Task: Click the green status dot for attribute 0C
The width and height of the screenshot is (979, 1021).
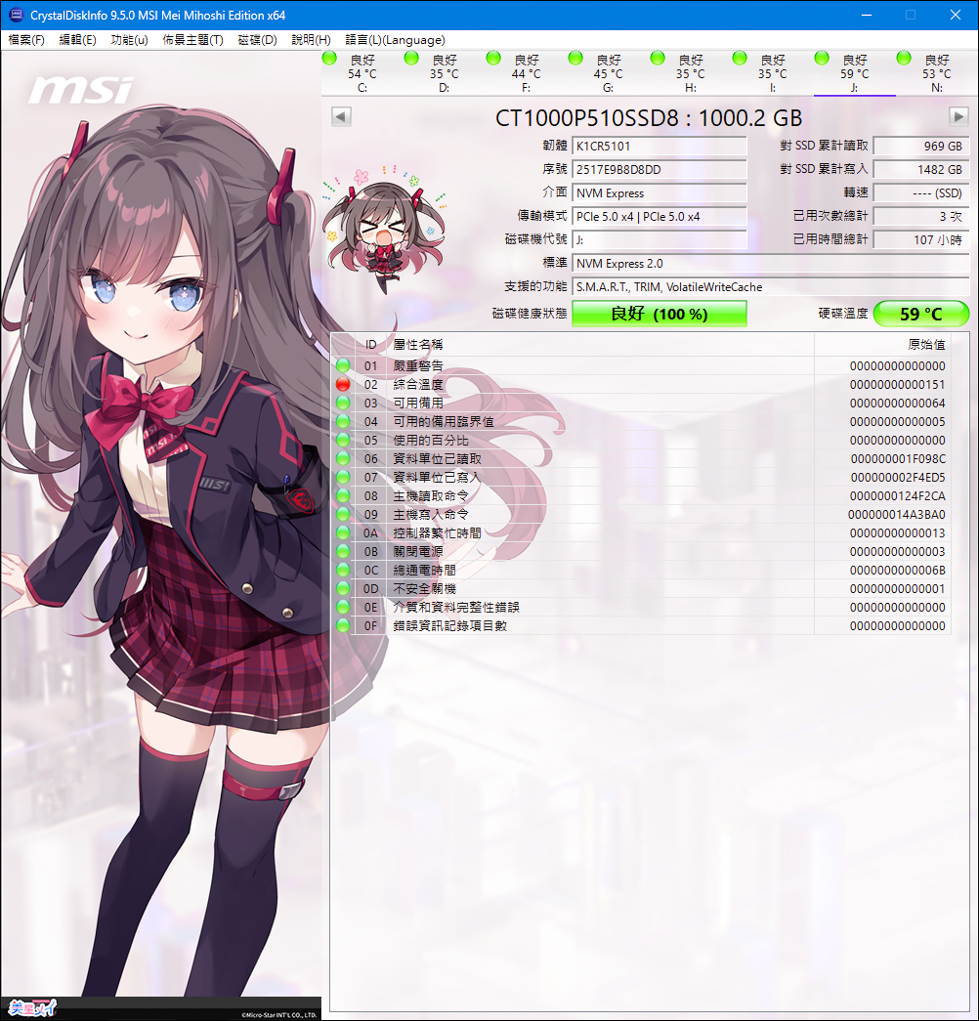Action: pyautogui.click(x=343, y=570)
